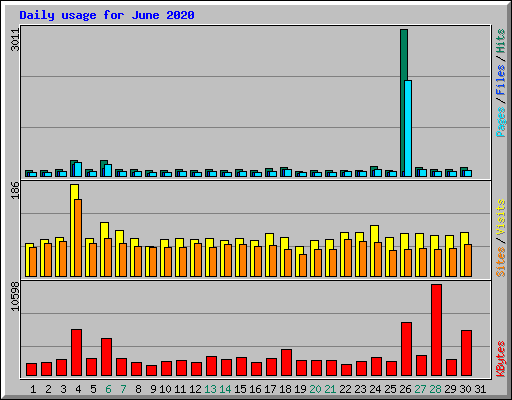The image size is (512, 400).
Task: Click day label 4 on the axis
Action: pos(78,389)
